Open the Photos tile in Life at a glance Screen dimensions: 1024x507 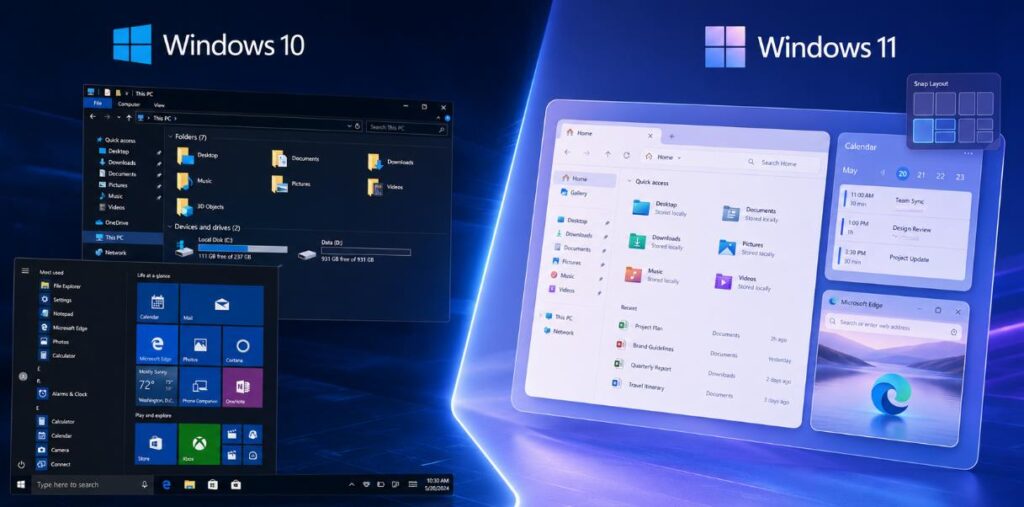pyautogui.click(x=200, y=345)
